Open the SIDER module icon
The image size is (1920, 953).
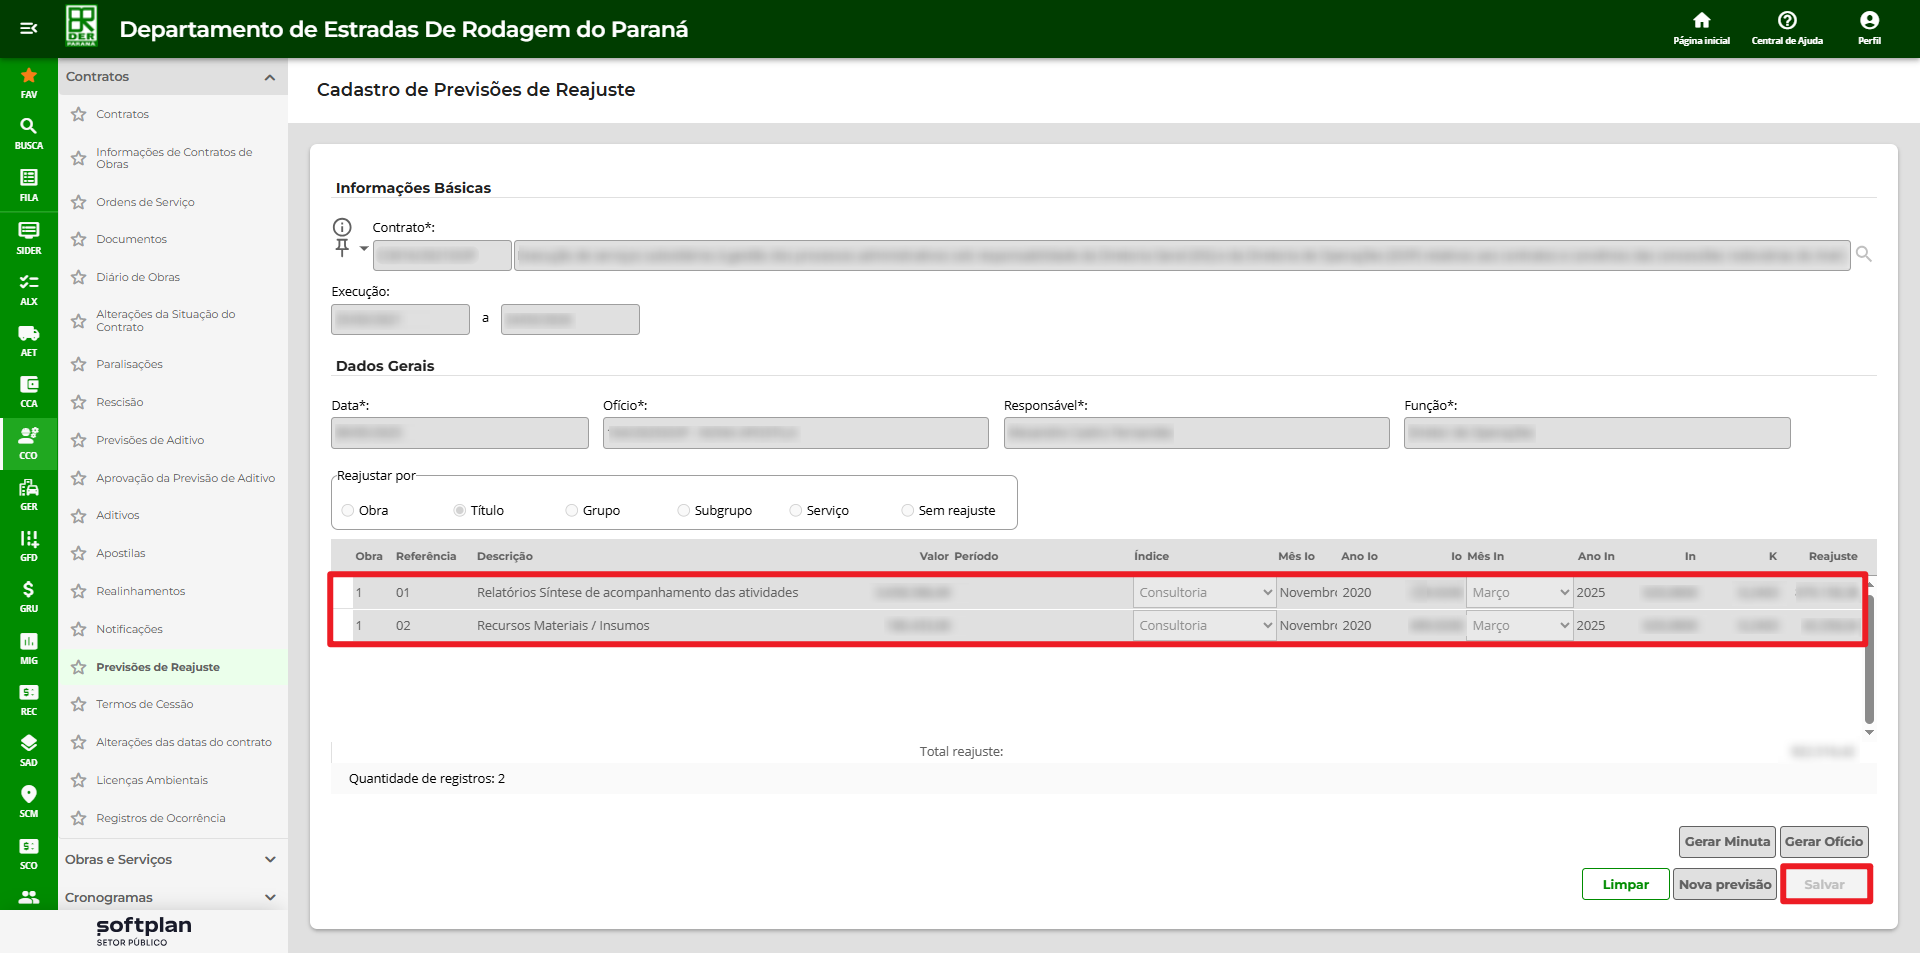point(29,237)
